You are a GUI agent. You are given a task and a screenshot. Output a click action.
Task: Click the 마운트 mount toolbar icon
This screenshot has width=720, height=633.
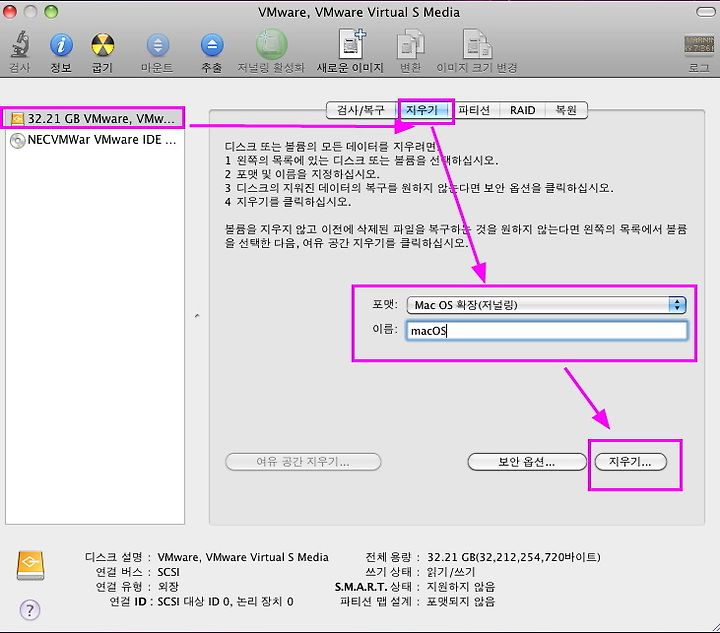pos(158,52)
